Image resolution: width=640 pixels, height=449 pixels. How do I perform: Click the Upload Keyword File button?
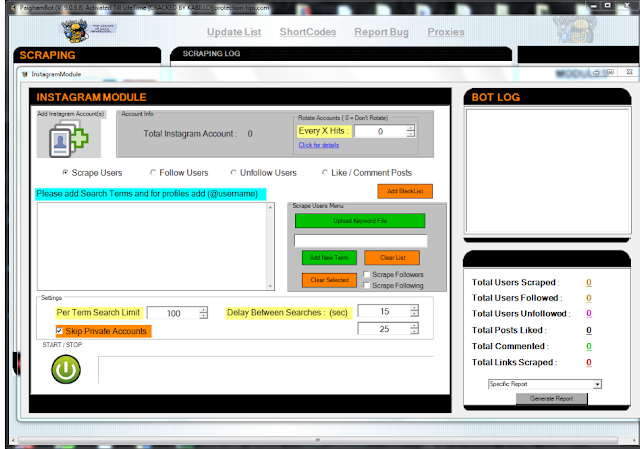pyautogui.click(x=360, y=221)
